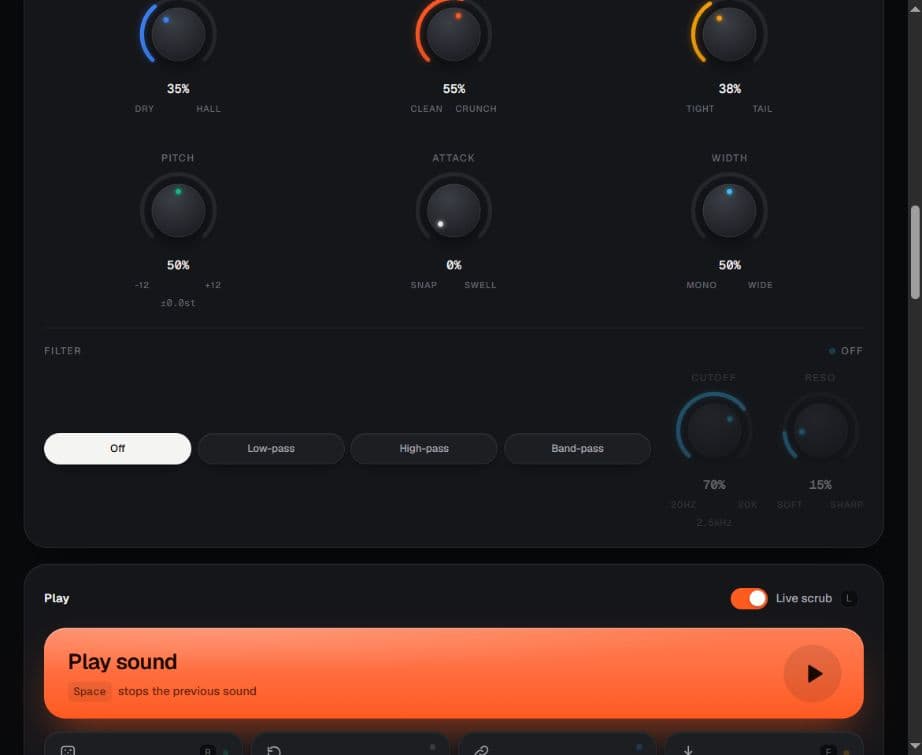Screen dimensions: 922x755
Task: Click the SWELL label
Action: 480,285
